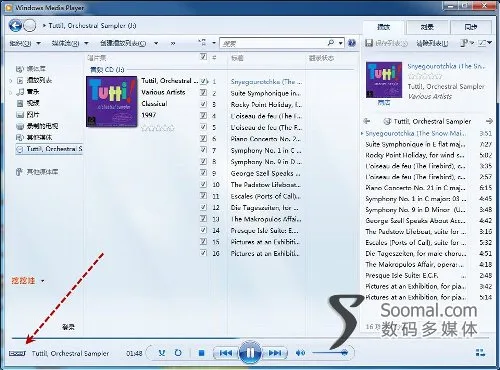The image size is (500, 370).
Task: Show hidden toolbar commands with » chevron
Action: [173, 43]
